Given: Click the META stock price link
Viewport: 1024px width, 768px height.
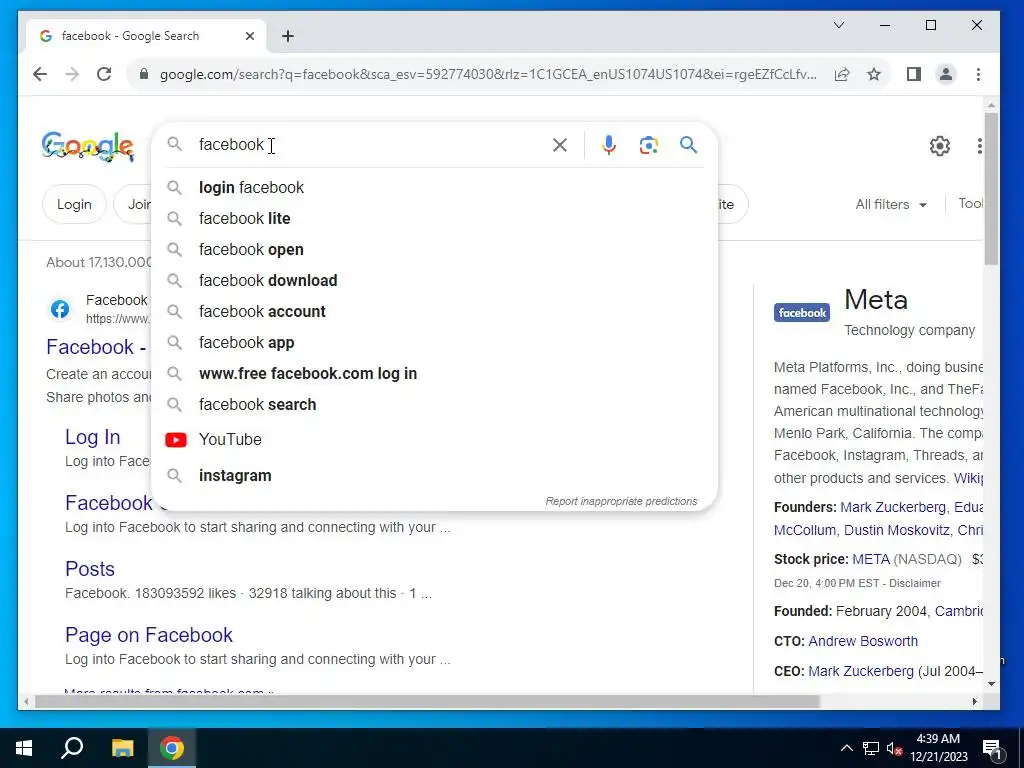Looking at the screenshot, I should point(871,560).
